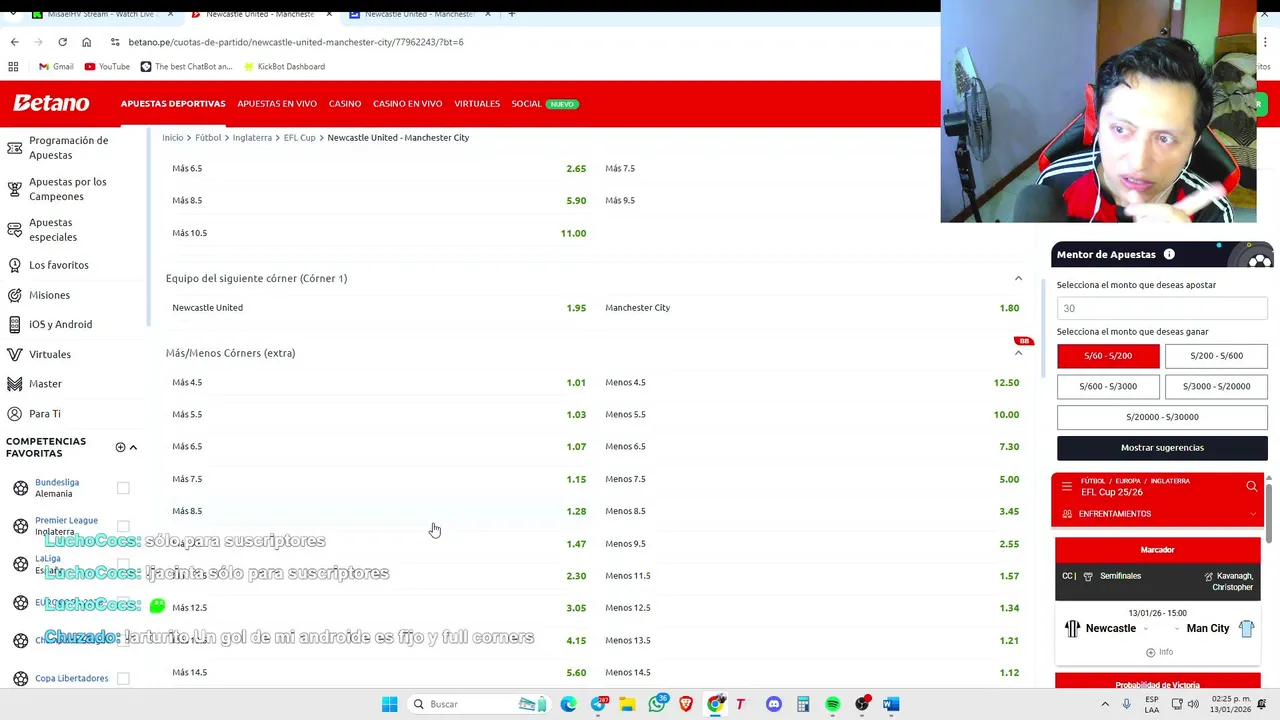Screen dimensions: 1280x720
Task: Click the Mentor de Apuestas info icon
Action: click(1169, 254)
